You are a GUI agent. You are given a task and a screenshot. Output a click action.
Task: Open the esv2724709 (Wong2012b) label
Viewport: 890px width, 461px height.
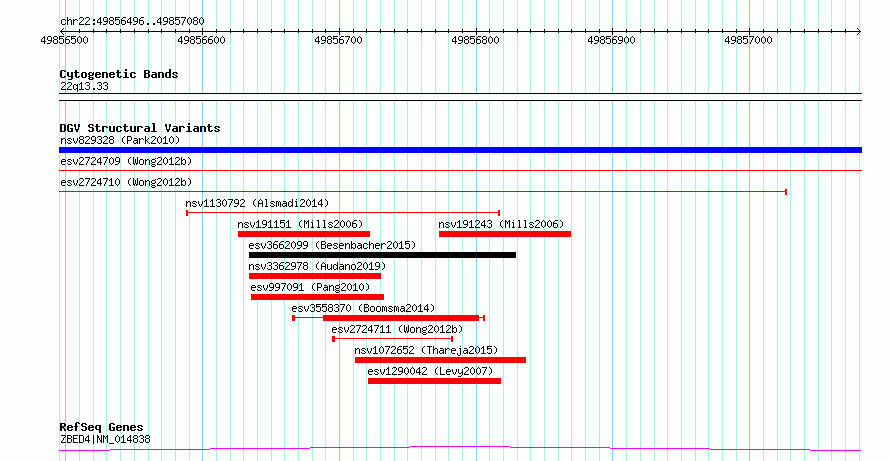[x=126, y=161]
